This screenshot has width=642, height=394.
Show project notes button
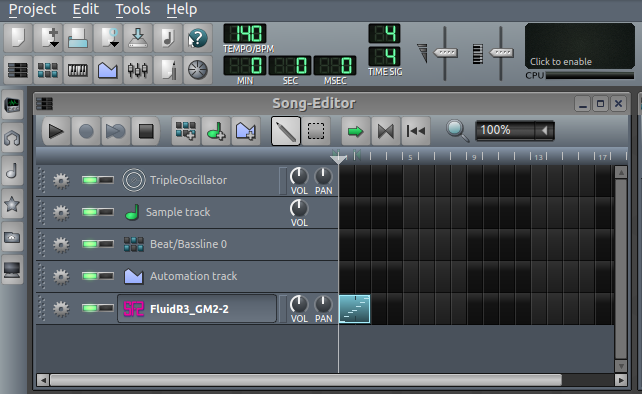[x=167, y=70]
